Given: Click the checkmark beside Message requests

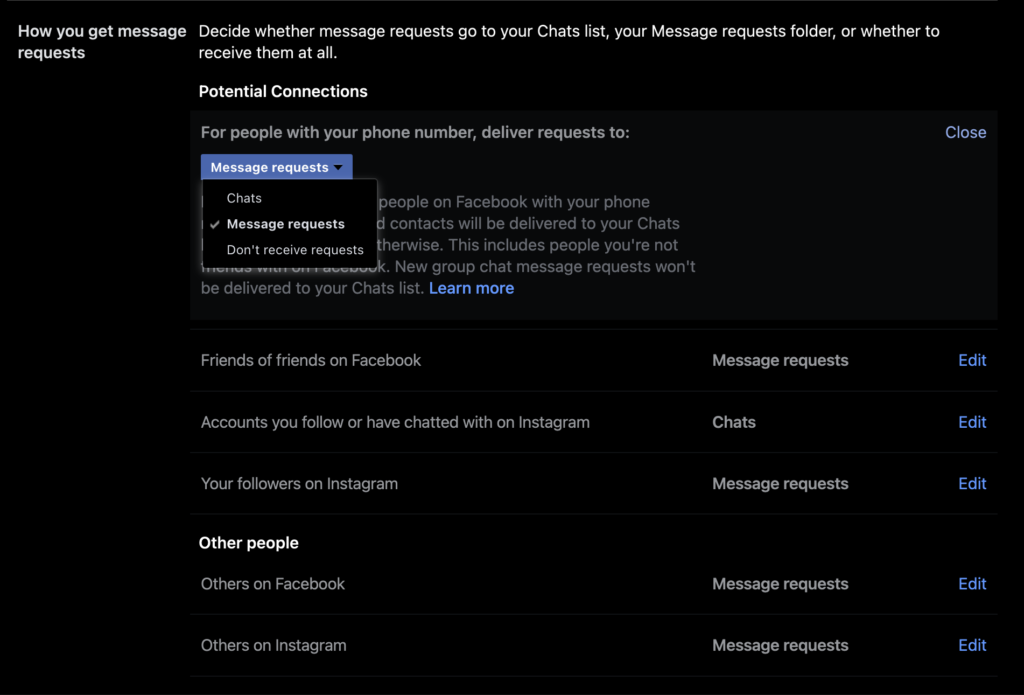Looking at the screenshot, I should point(214,224).
